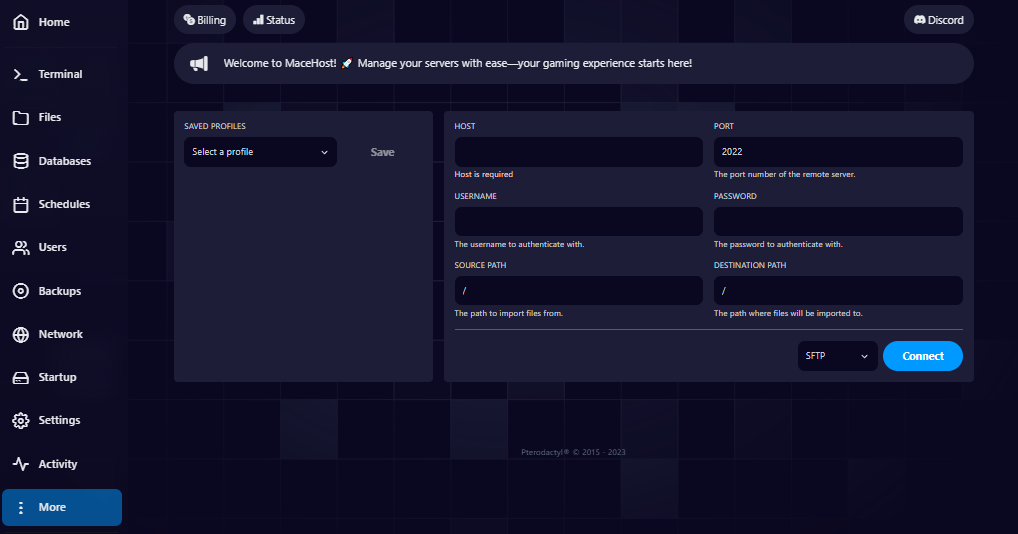
Task: Open the Settings sidebar label
Action: (x=59, y=420)
